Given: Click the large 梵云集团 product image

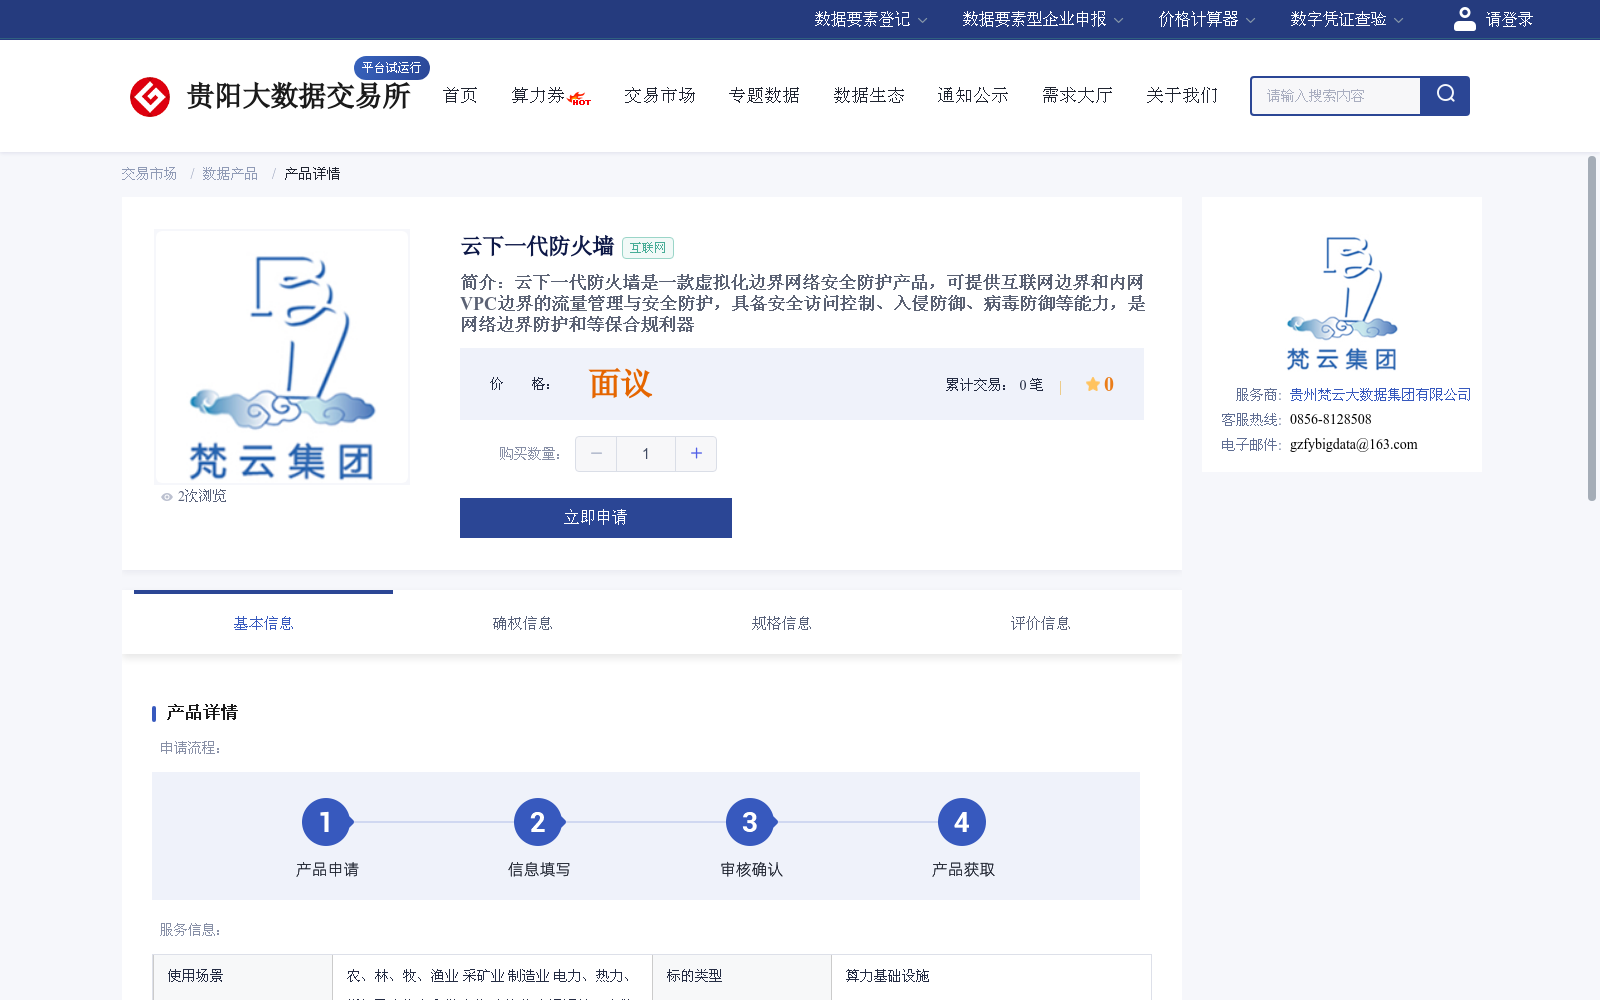Looking at the screenshot, I should (x=282, y=357).
